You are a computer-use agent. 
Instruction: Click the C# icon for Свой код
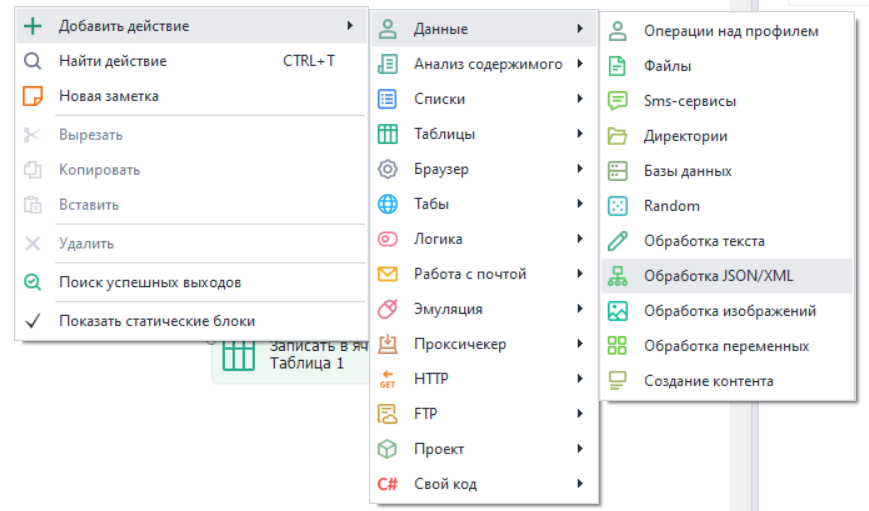coord(387,484)
